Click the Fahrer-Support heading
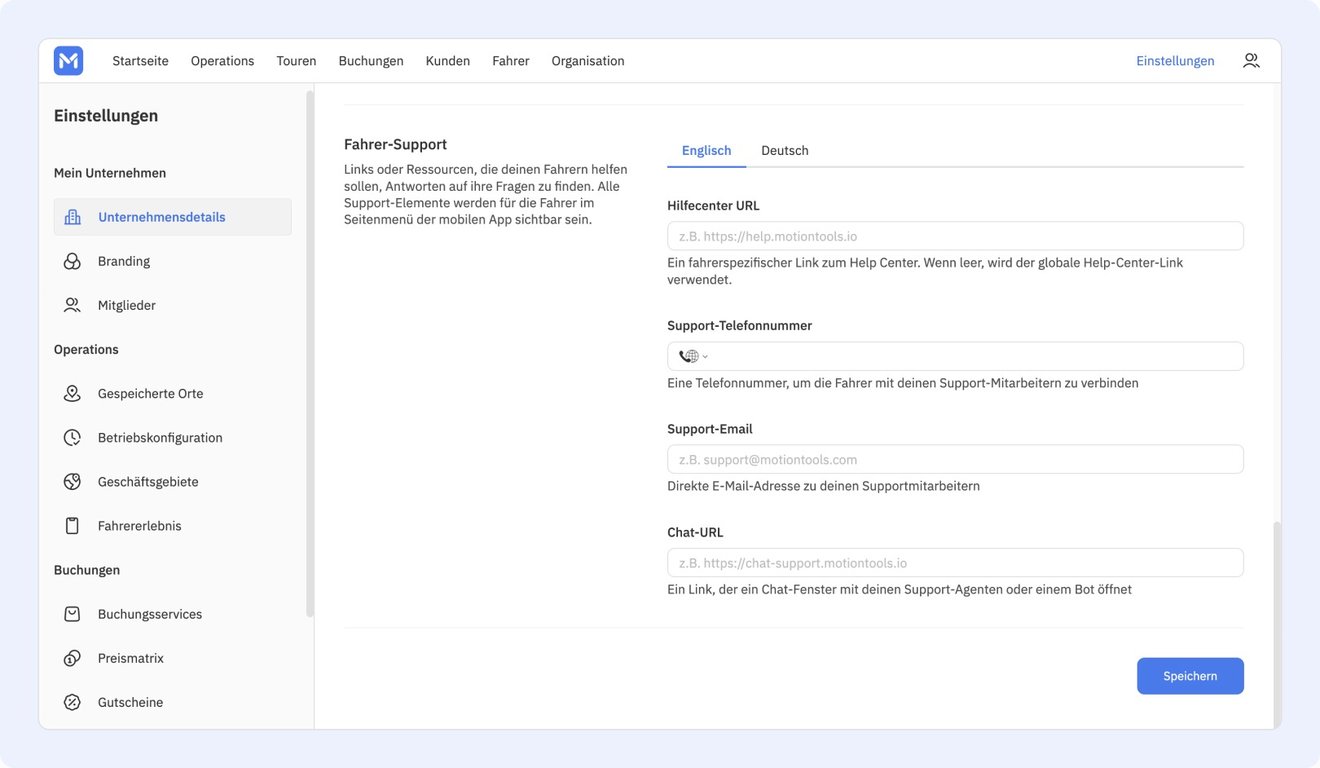The width and height of the screenshot is (1320, 768). 395,144
